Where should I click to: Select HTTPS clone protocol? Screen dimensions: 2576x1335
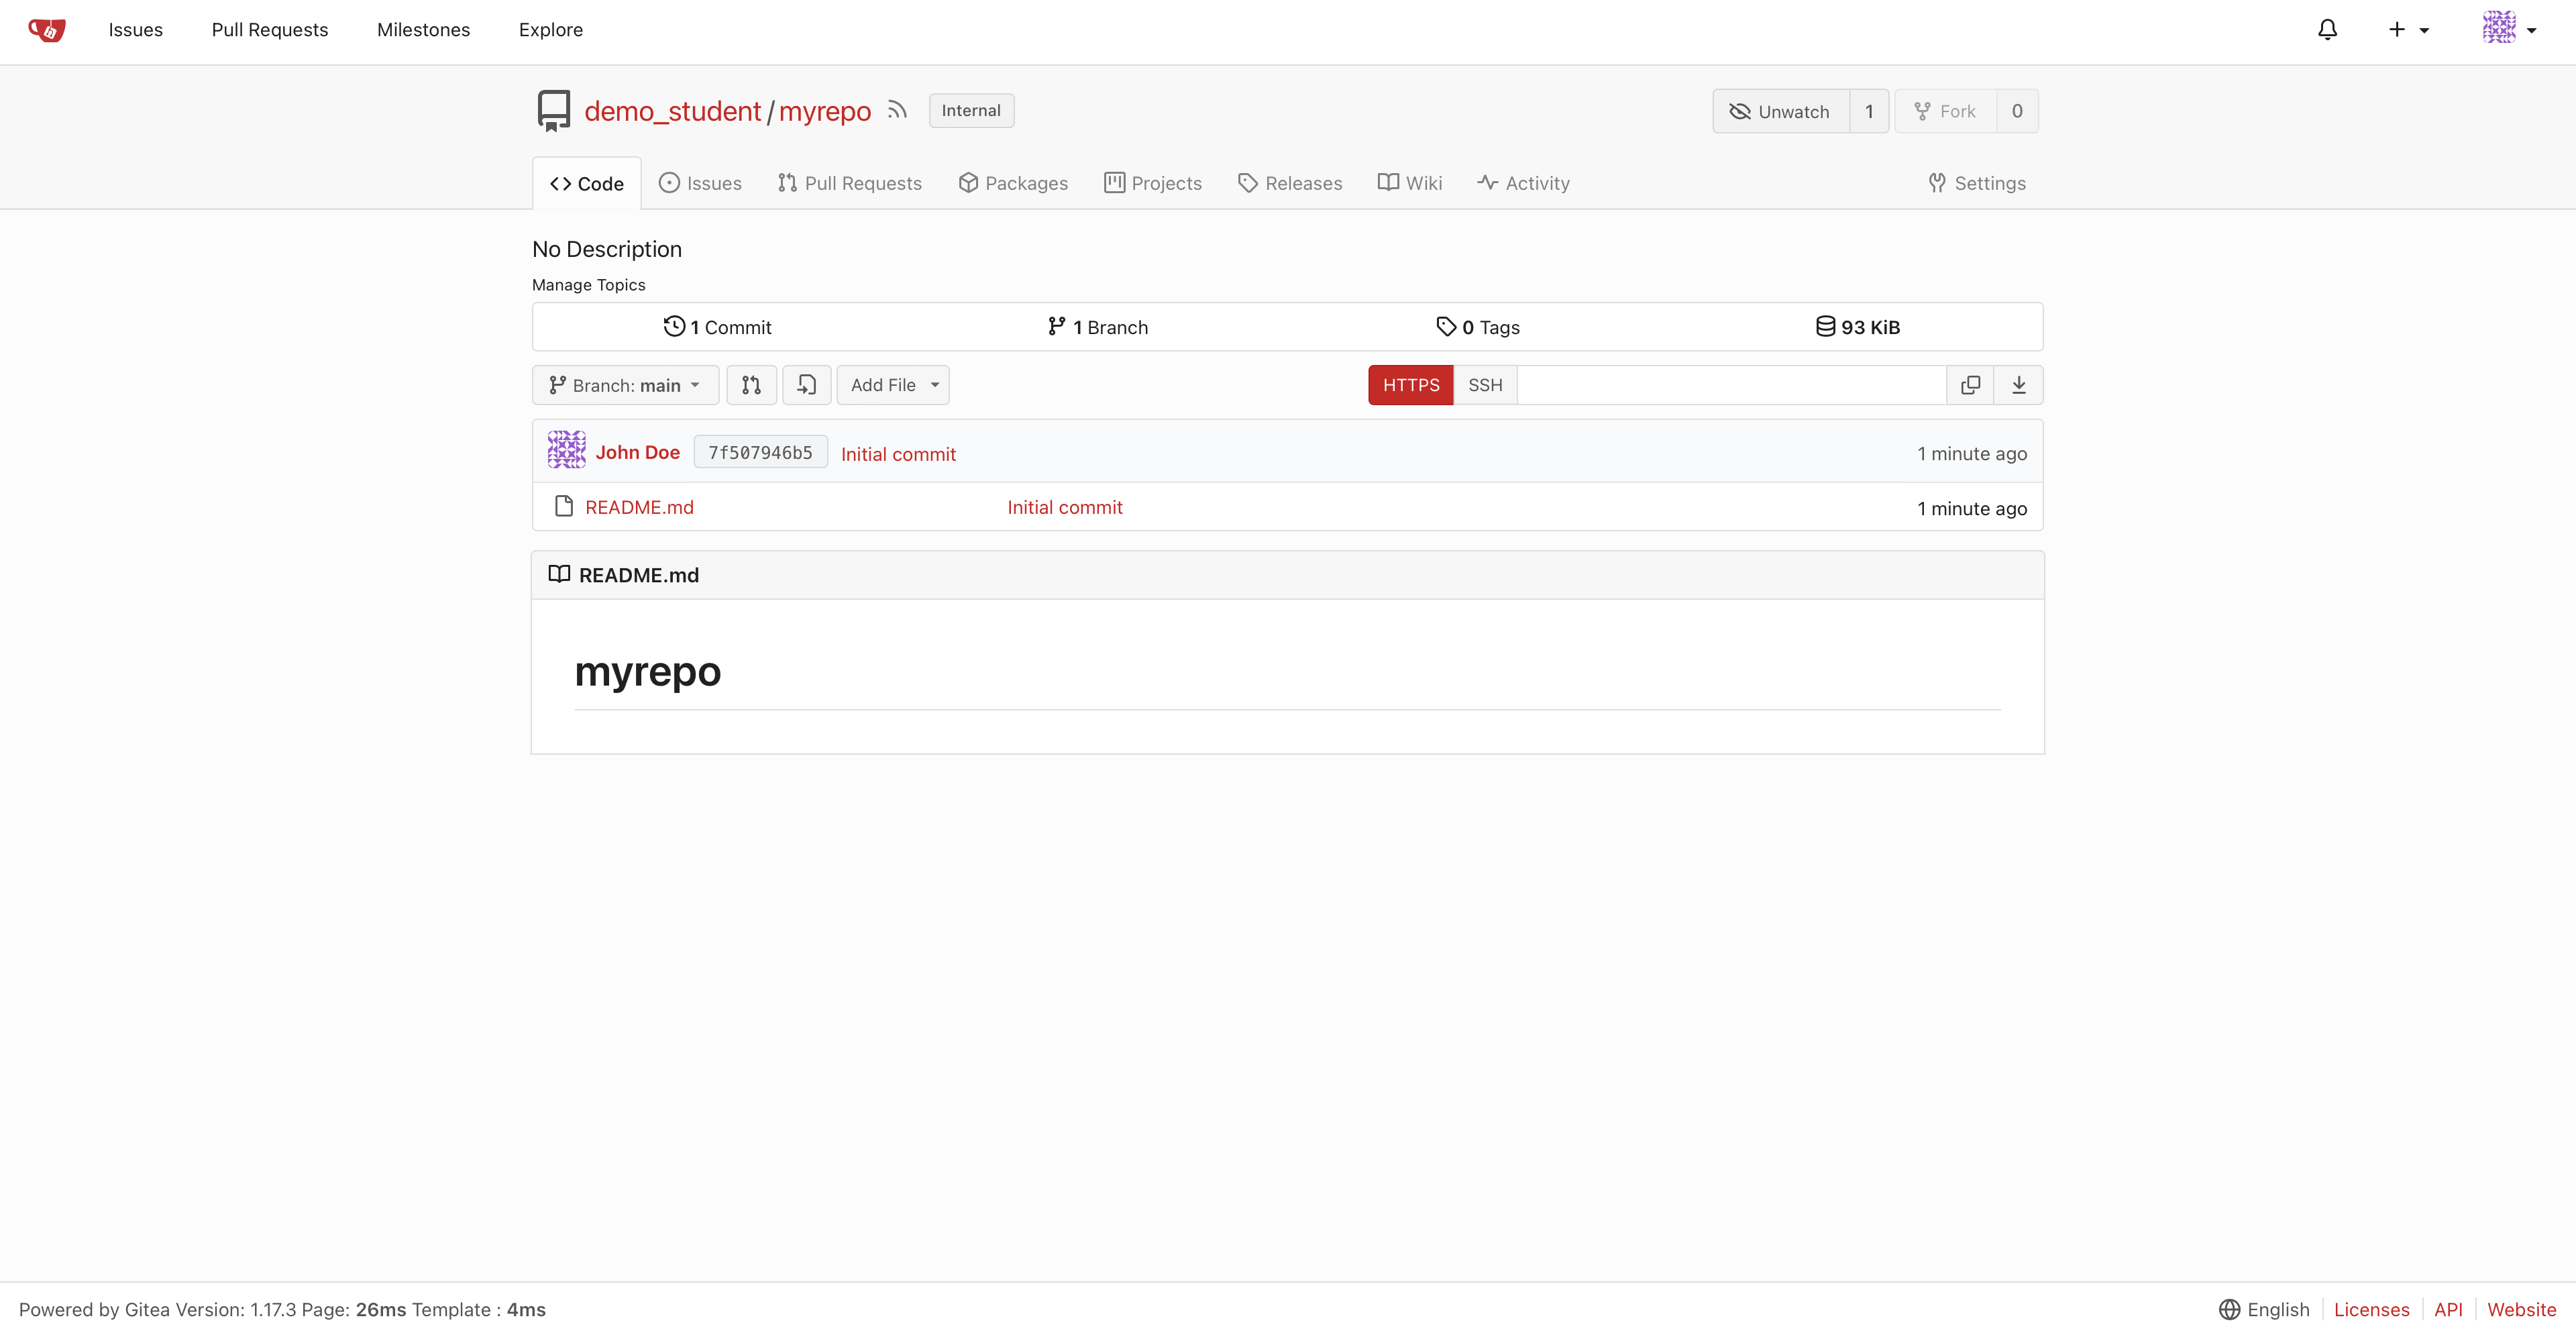click(1410, 385)
